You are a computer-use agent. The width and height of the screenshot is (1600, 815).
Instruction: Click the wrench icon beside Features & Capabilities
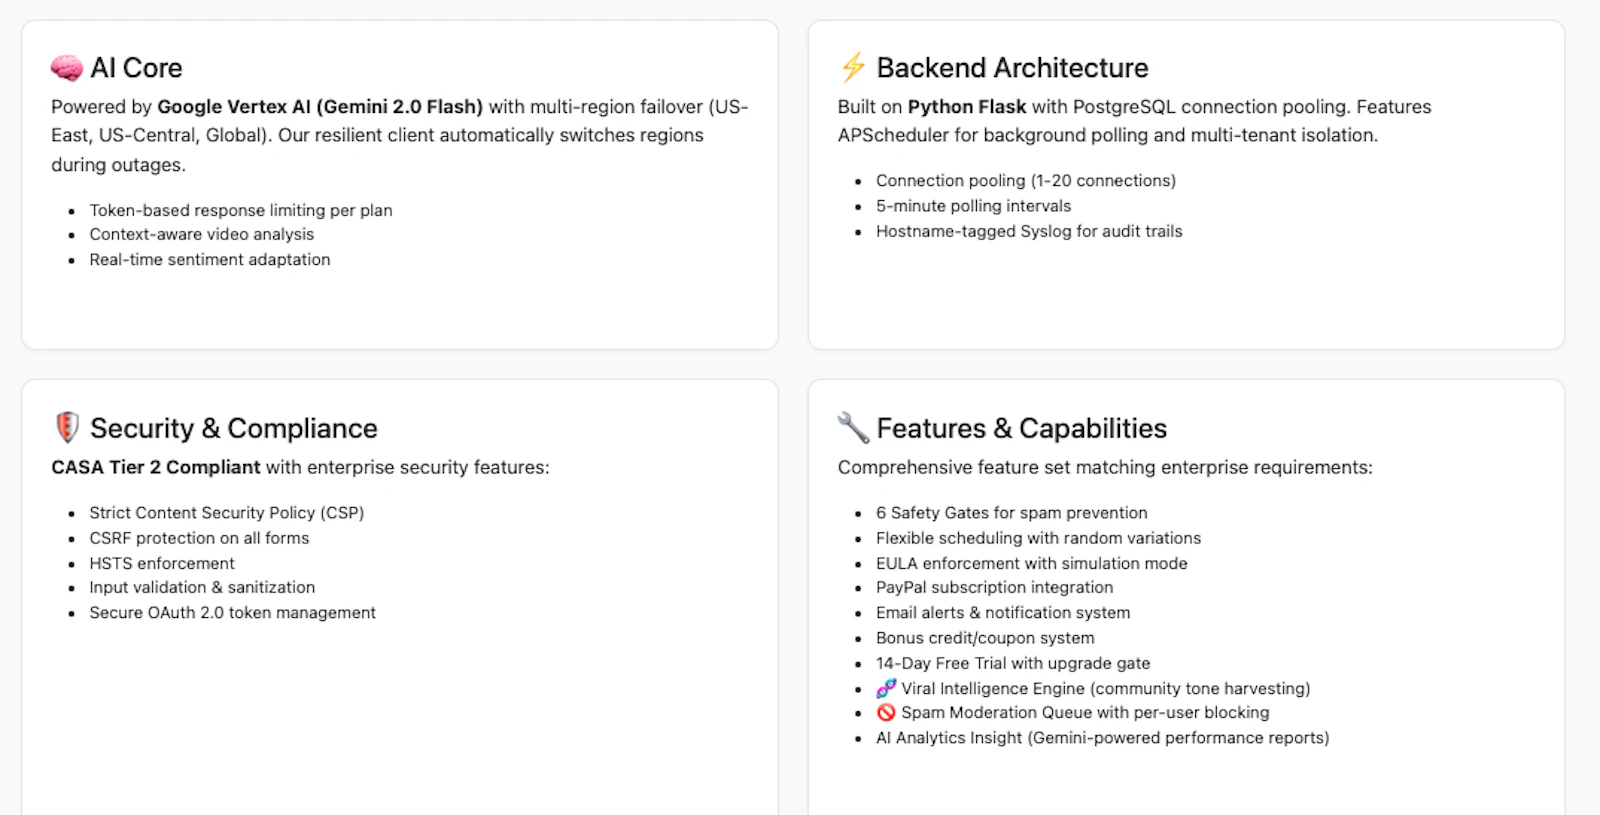pos(853,427)
